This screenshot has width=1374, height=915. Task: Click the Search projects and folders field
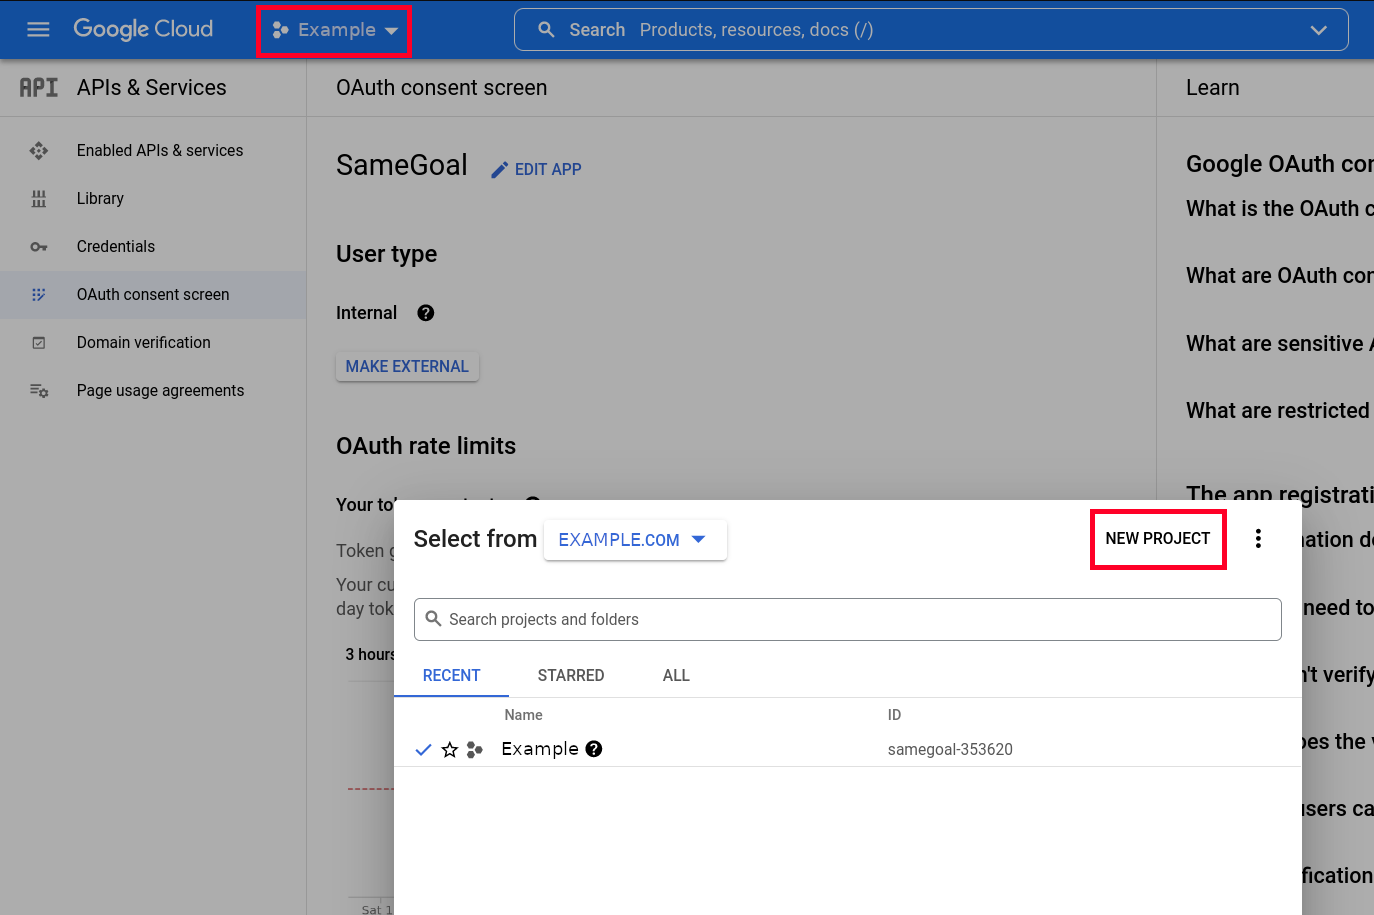click(x=848, y=619)
